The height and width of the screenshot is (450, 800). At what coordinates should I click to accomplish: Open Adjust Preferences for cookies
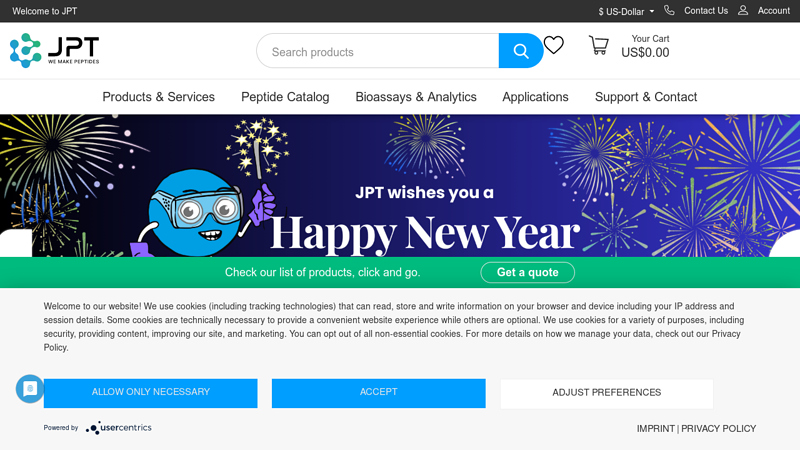(x=606, y=393)
